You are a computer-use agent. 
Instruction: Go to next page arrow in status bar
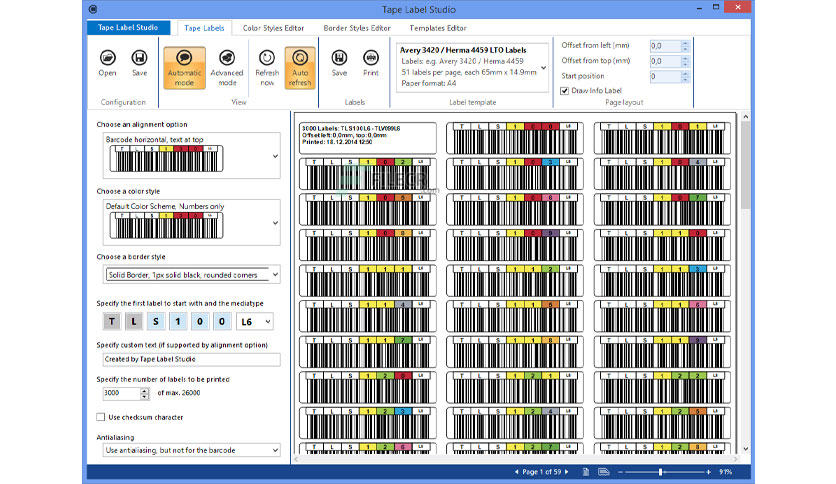coord(566,472)
